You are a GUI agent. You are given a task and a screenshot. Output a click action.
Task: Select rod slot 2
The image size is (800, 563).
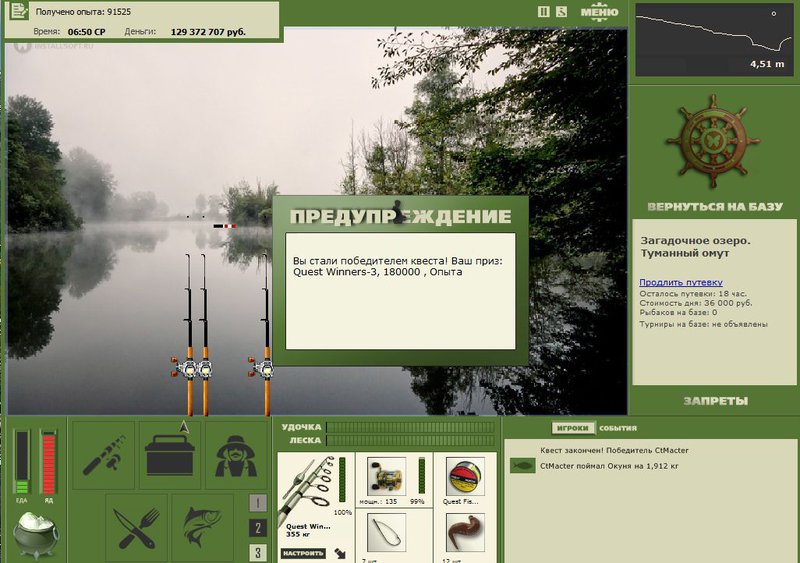pyautogui.click(x=258, y=528)
